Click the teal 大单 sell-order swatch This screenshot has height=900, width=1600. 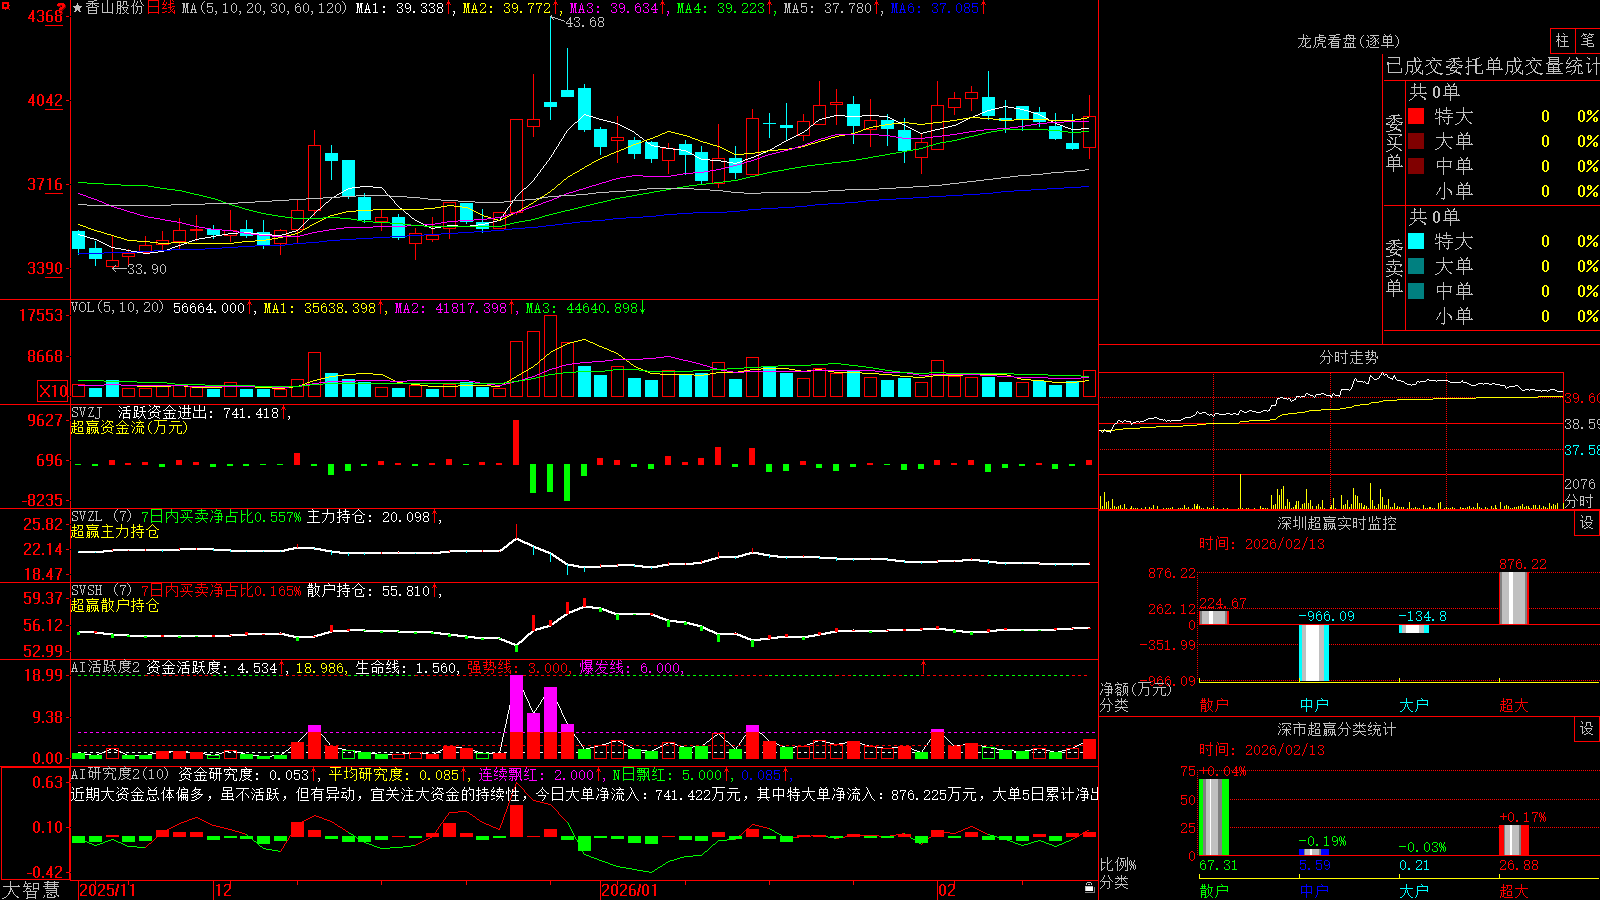point(1416,266)
